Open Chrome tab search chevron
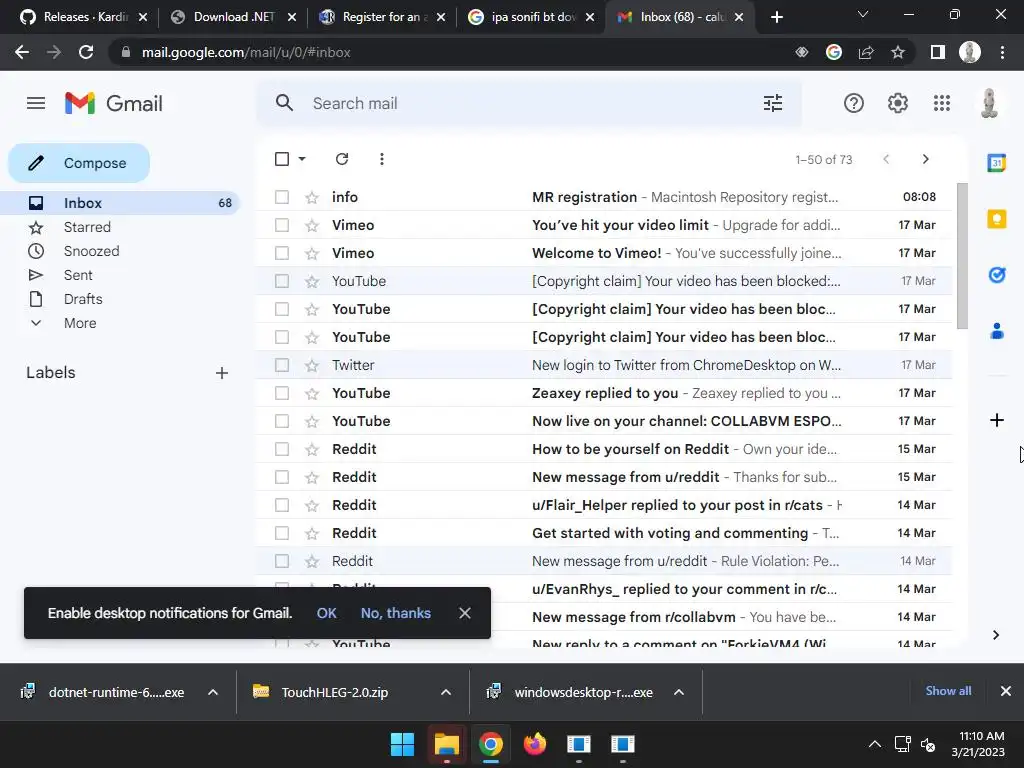This screenshot has height=768, width=1024. tap(863, 14)
